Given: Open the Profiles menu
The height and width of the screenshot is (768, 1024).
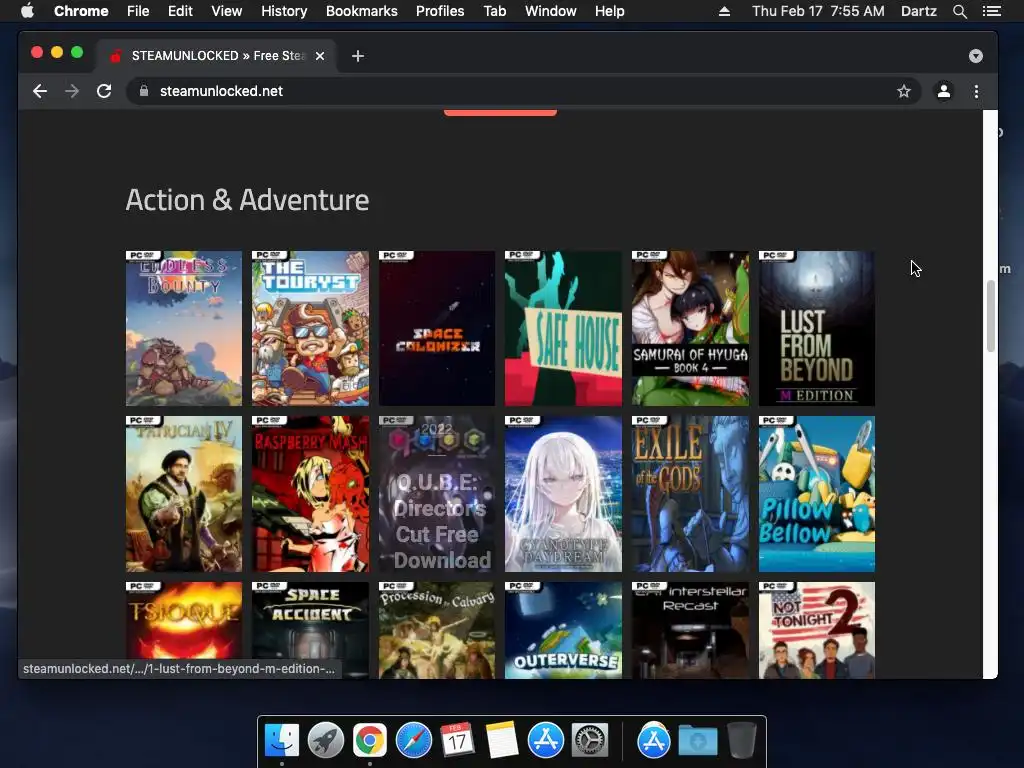Looking at the screenshot, I should click(440, 11).
